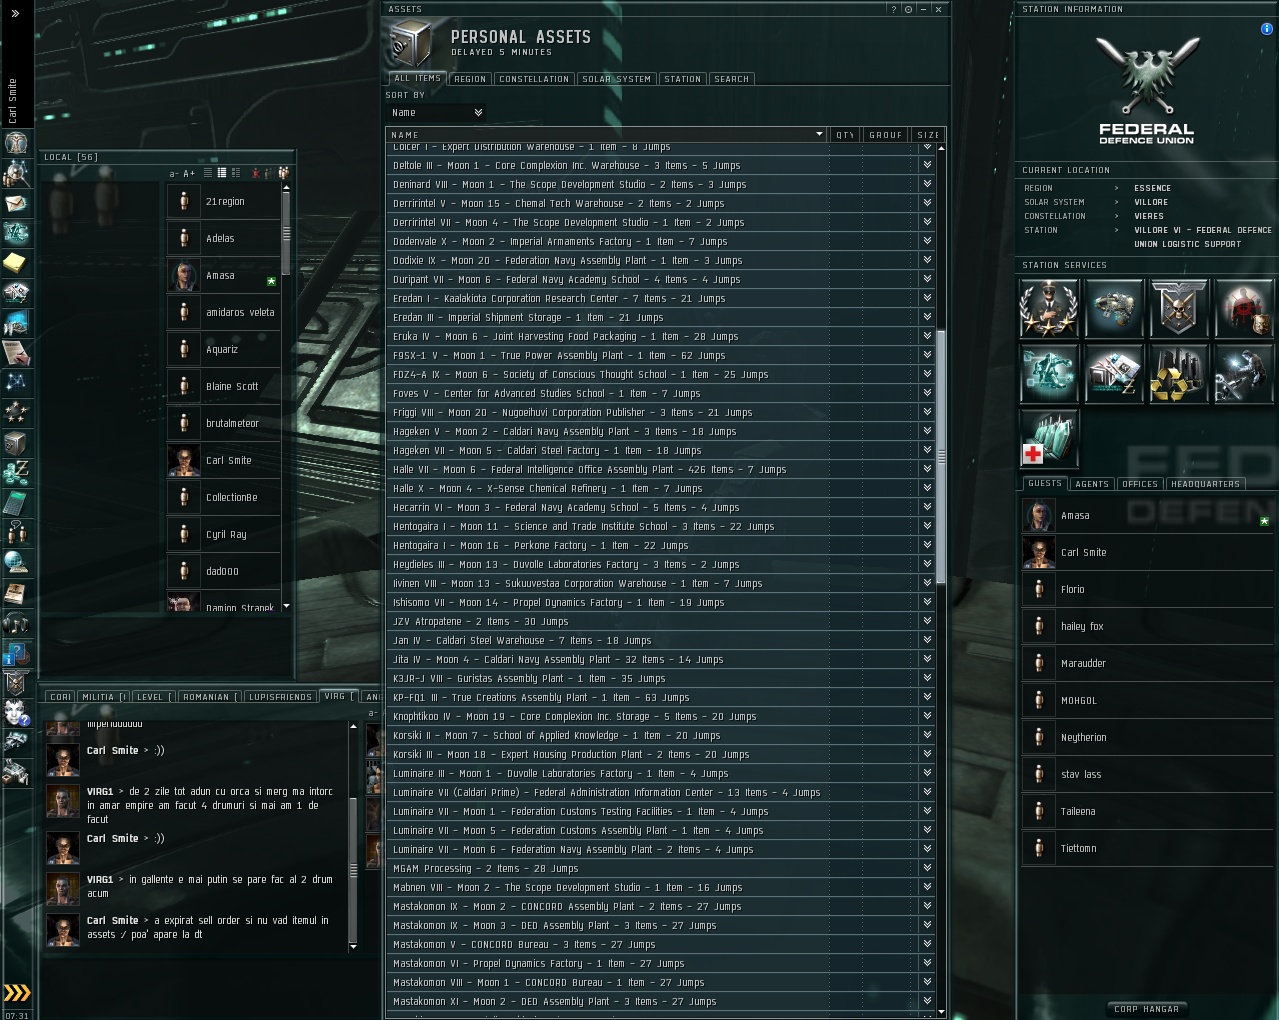
Task: Open the Sort By Name dropdown
Action: coord(437,113)
